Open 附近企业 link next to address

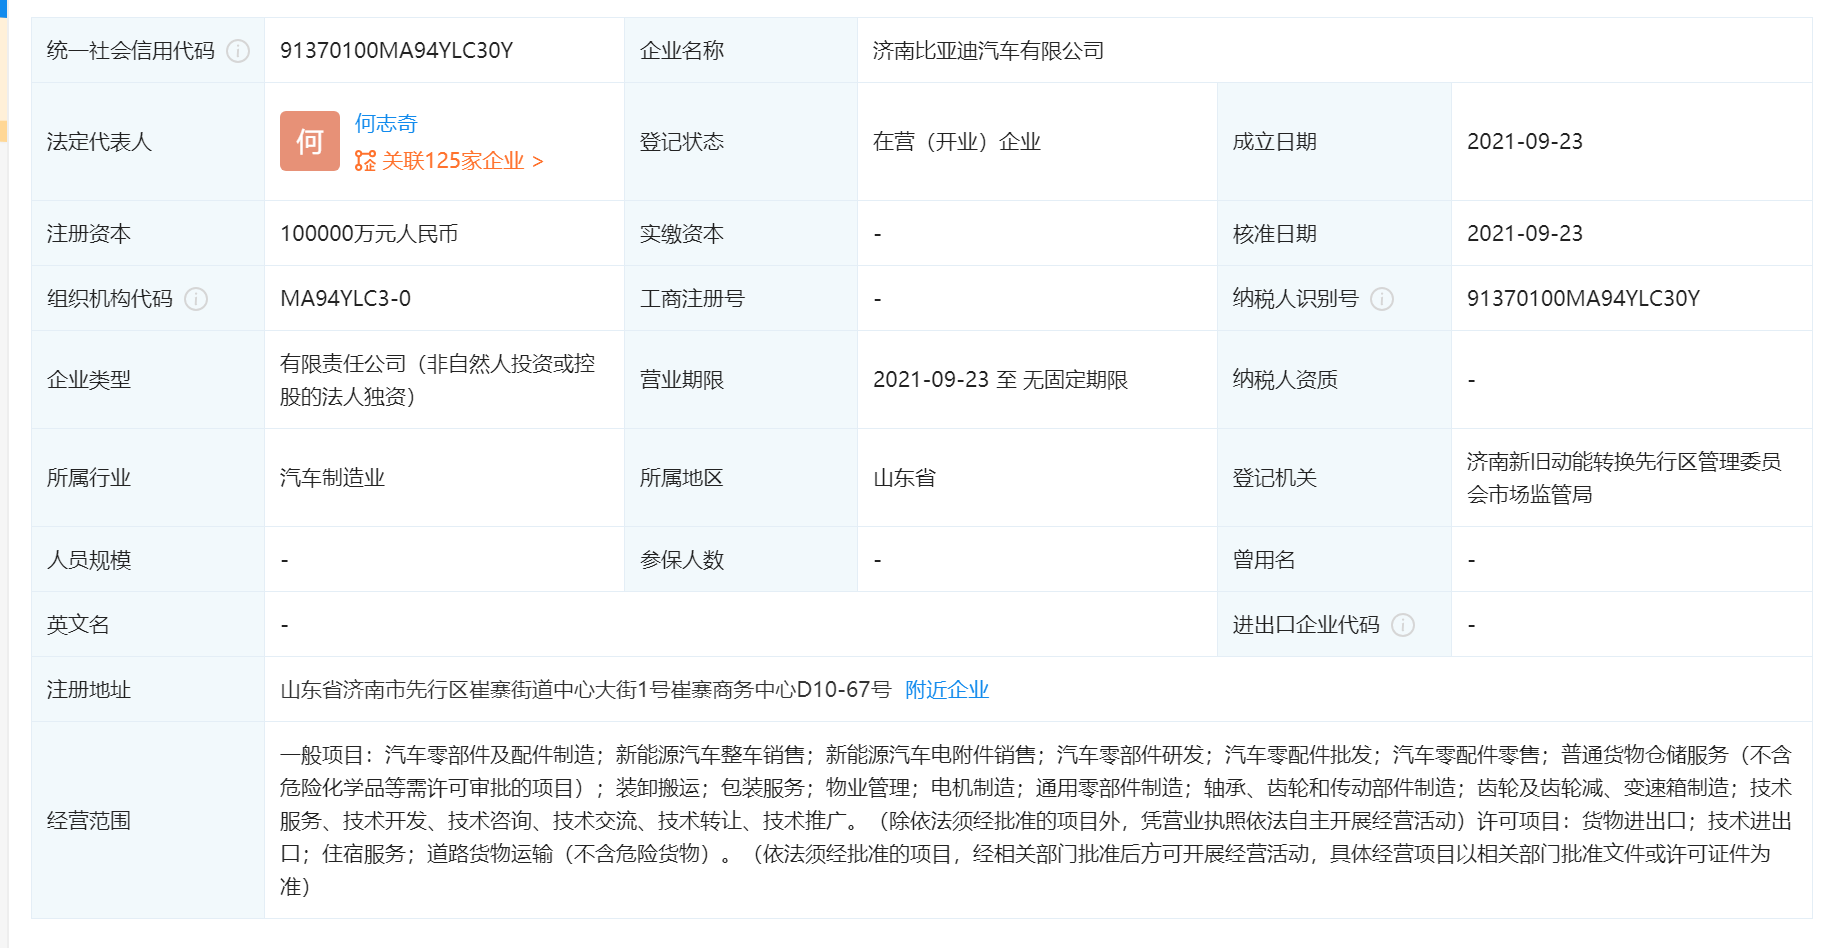coord(946,690)
